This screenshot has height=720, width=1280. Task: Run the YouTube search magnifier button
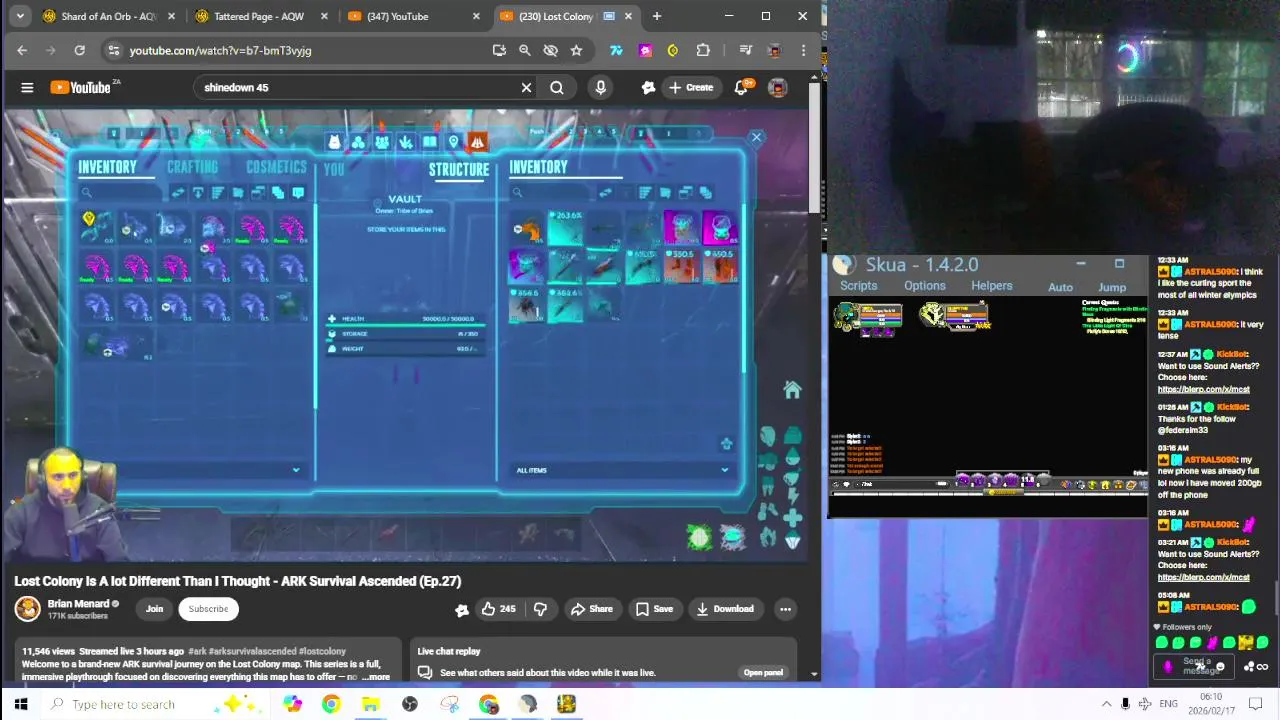[557, 88]
